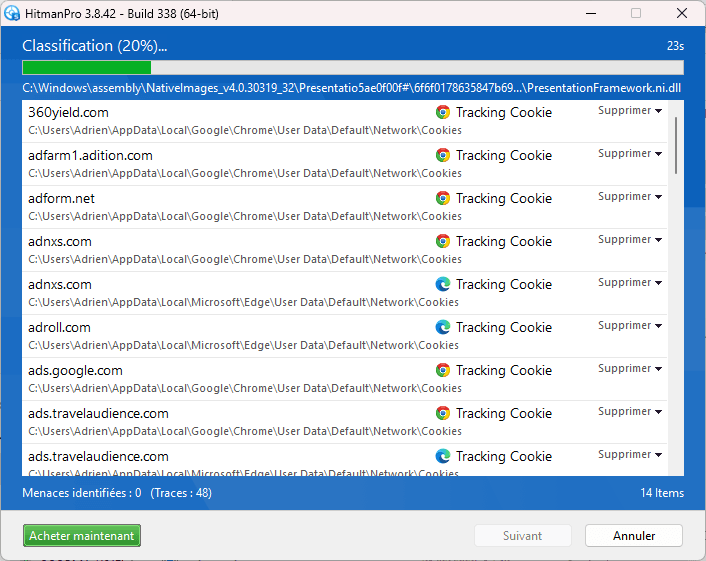Click the Chrome icon next to ads.google.com
The width and height of the screenshot is (706, 561).
[443, 370]
